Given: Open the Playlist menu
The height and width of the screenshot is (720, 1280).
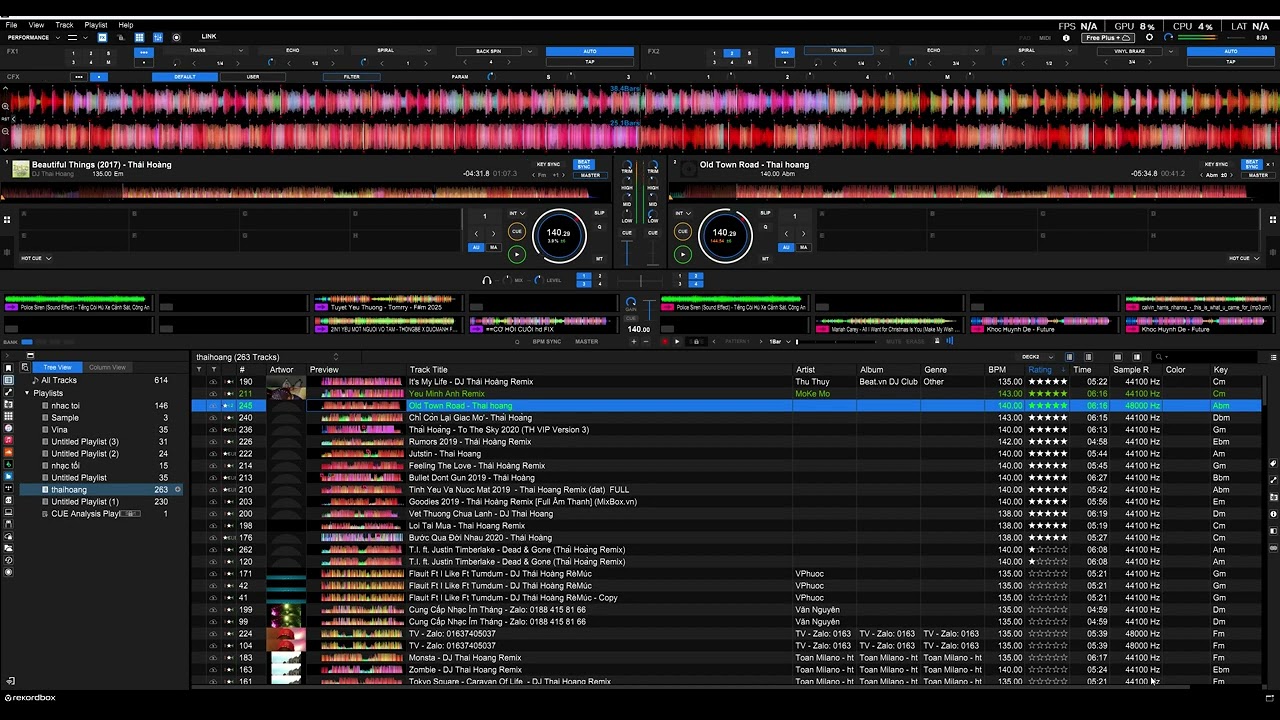Looking at the screenshot, I should [x=96, y=25].
